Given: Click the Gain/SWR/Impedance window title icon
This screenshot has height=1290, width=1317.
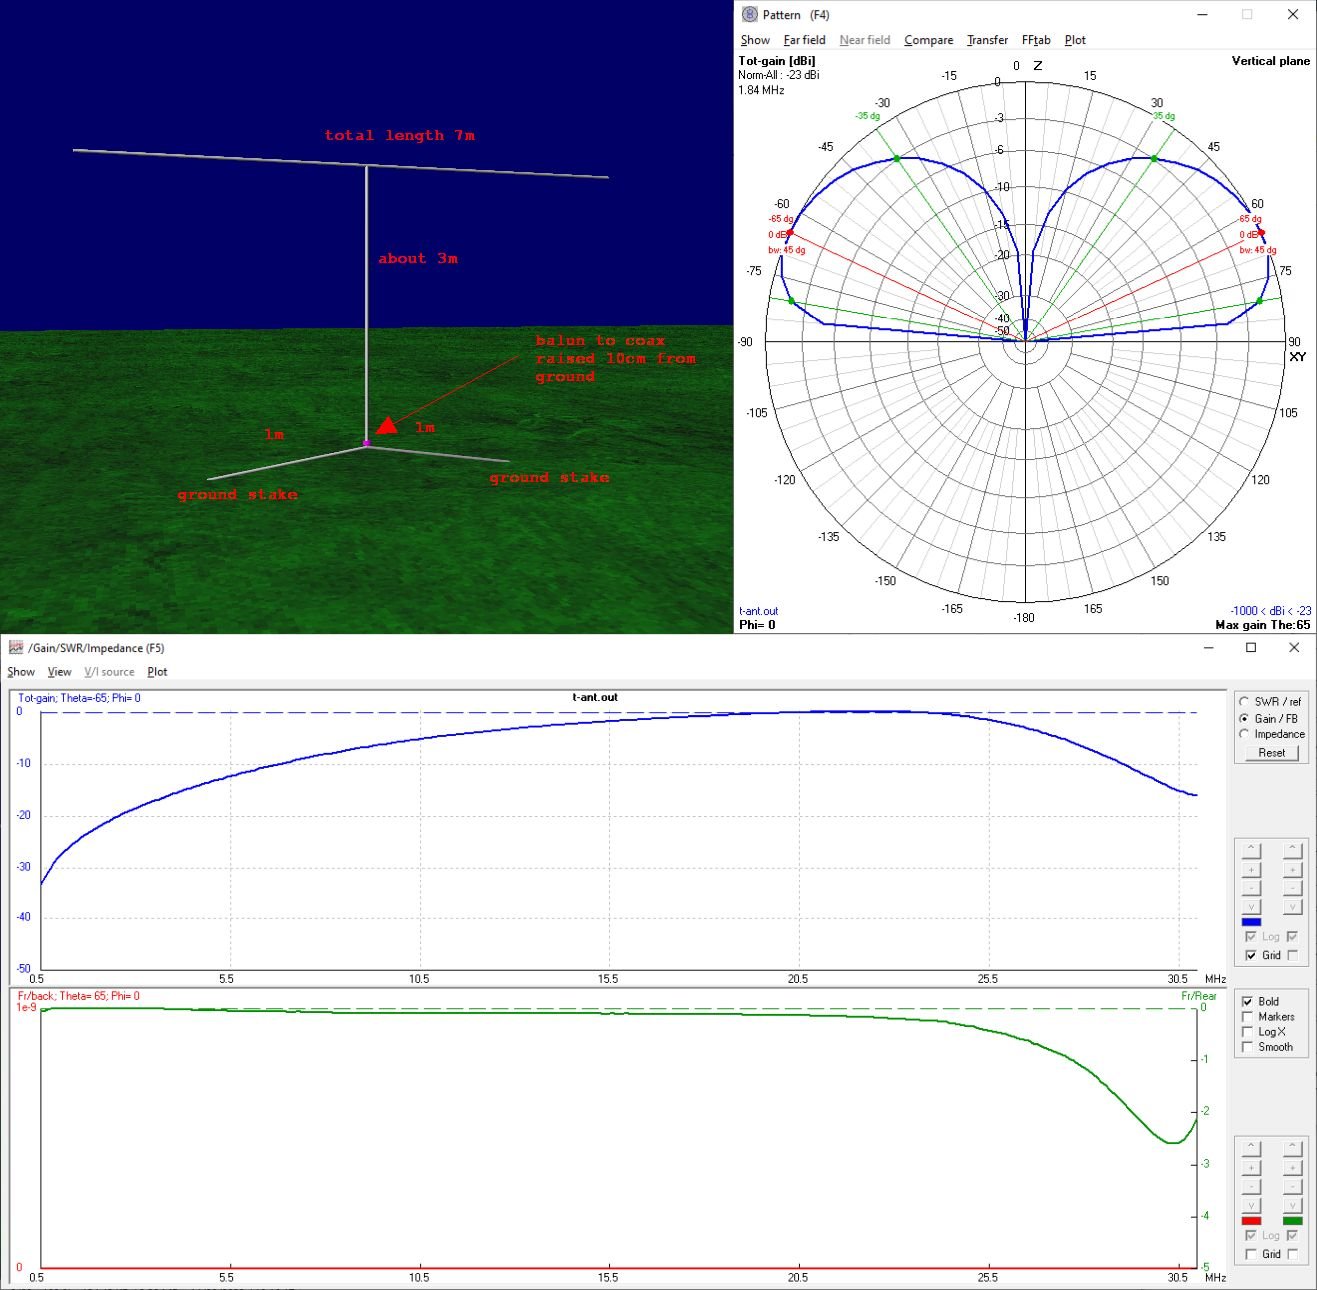Looking at the screenshot, I should pyautogui.click(x=16, y=648).
